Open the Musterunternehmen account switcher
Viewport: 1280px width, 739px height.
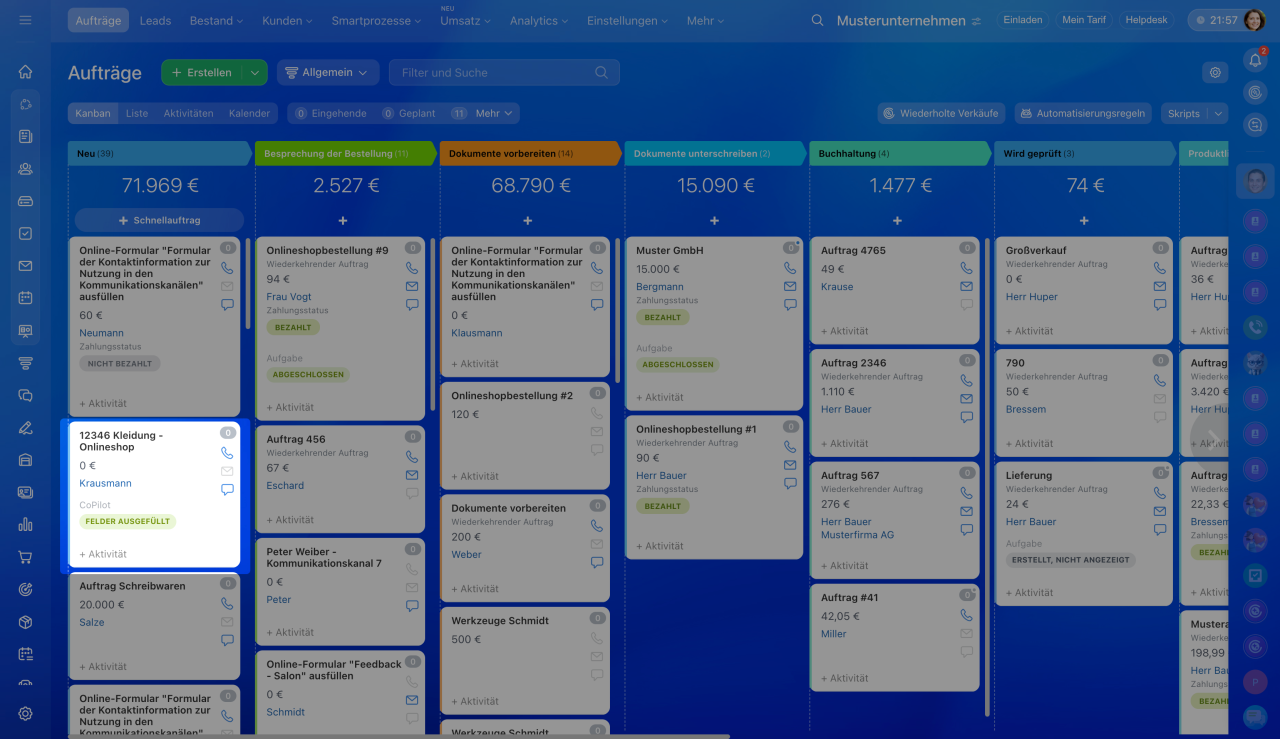909,20
